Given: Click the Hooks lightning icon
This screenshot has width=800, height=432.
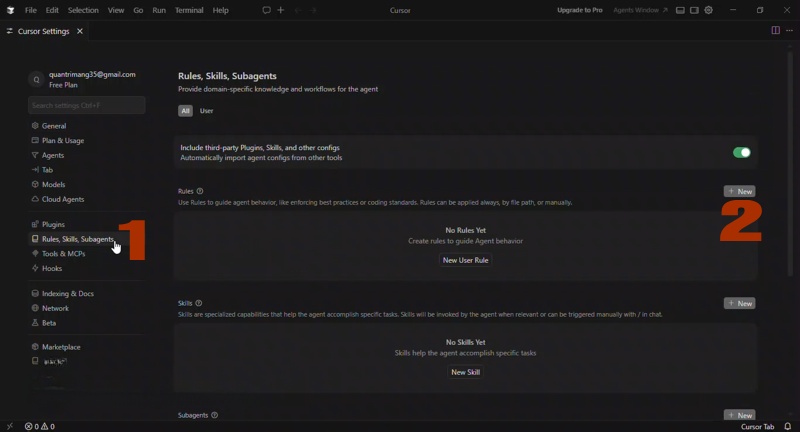Looking at the screenshot, I should (35, 268).
